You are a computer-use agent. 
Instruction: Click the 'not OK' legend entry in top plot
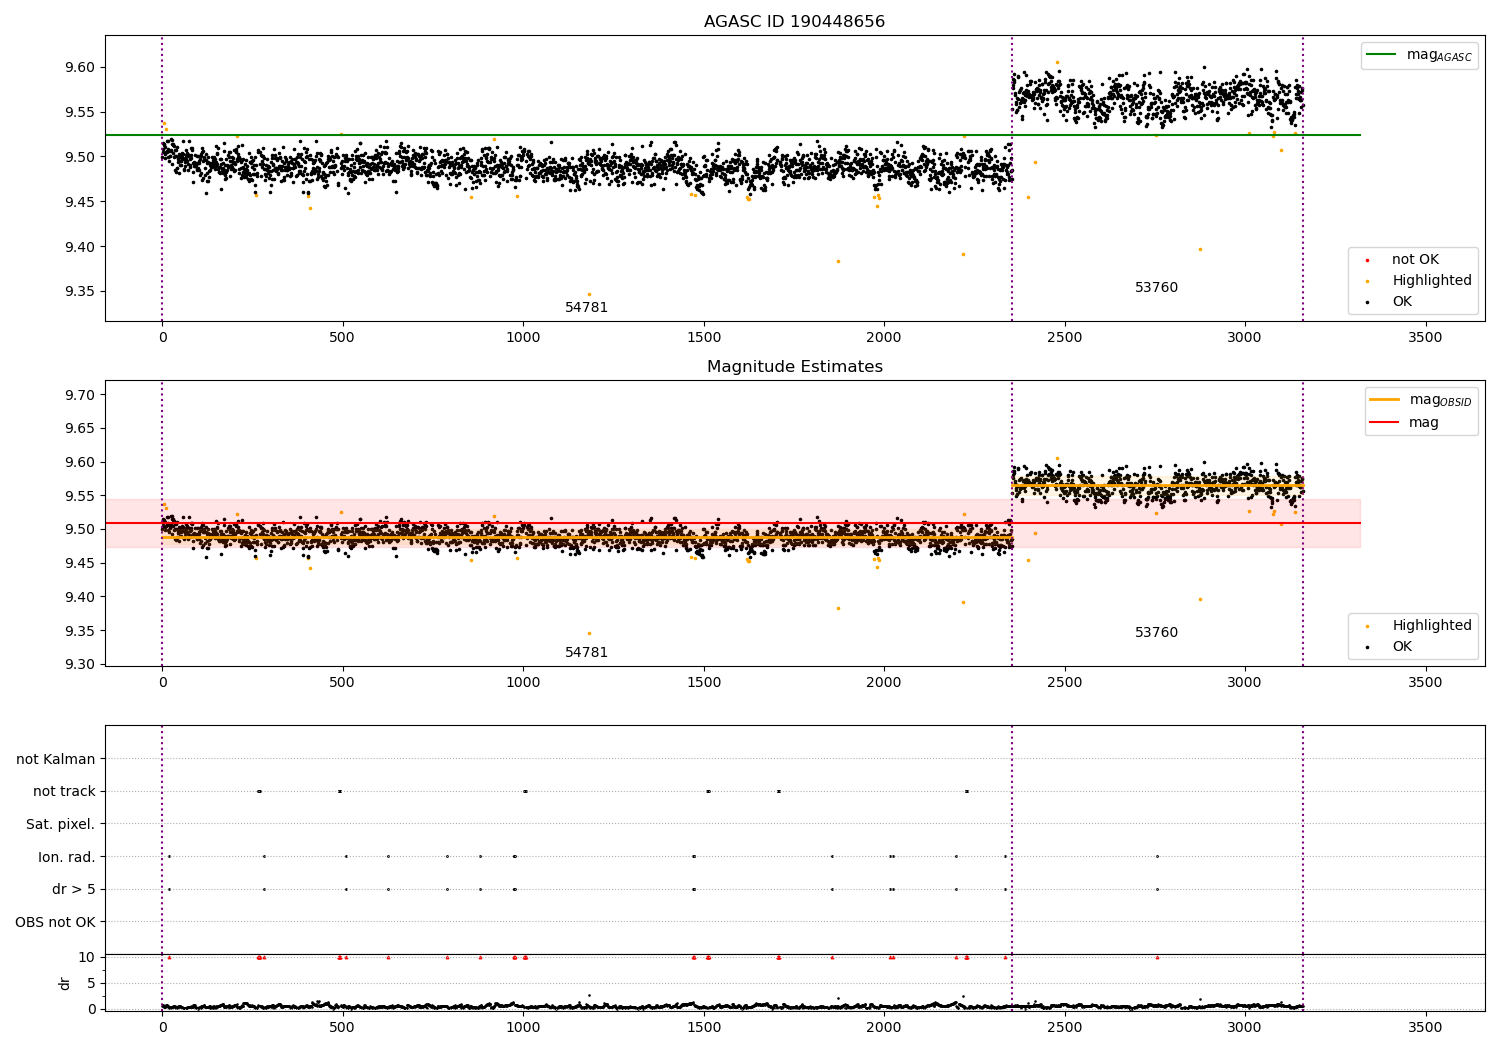[x=1402, y=260]
